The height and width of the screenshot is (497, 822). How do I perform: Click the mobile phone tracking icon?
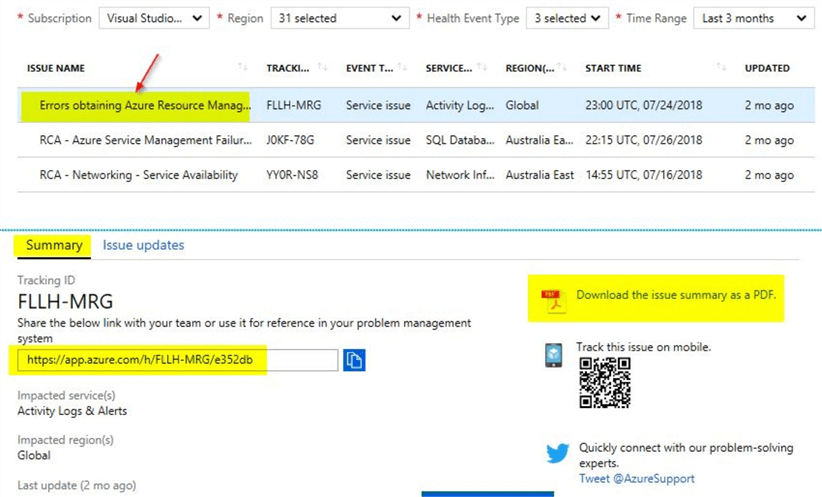(x=553, y=355)
